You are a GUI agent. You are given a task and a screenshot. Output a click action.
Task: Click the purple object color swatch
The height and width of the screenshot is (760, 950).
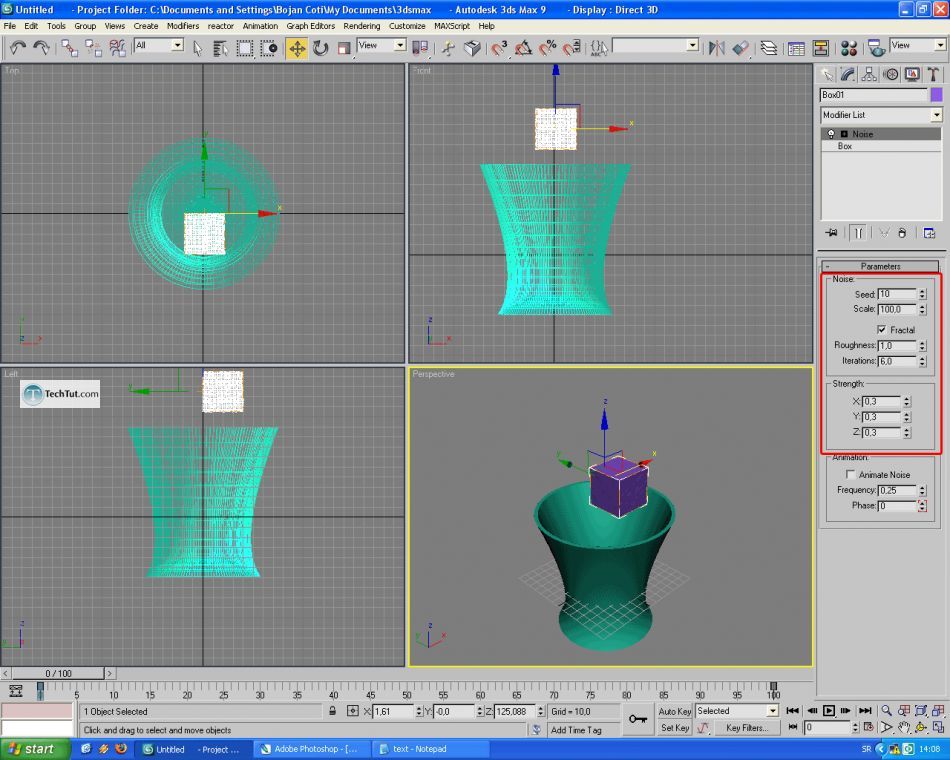[936, 95]
